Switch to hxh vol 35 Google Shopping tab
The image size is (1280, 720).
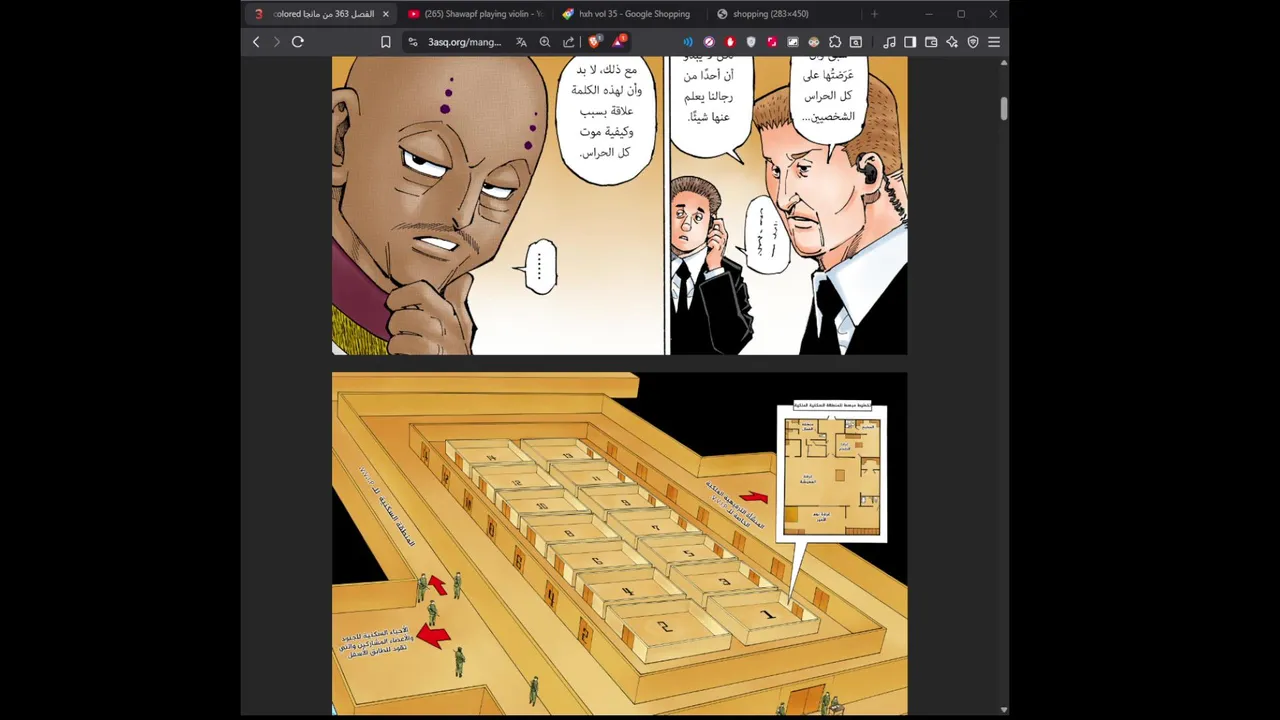point(628,14)
